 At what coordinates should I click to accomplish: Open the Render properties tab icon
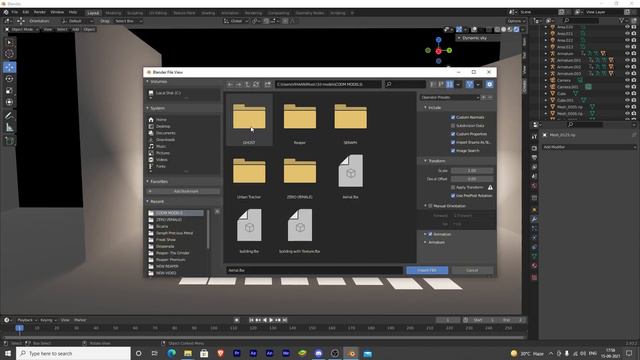[534, 148]
